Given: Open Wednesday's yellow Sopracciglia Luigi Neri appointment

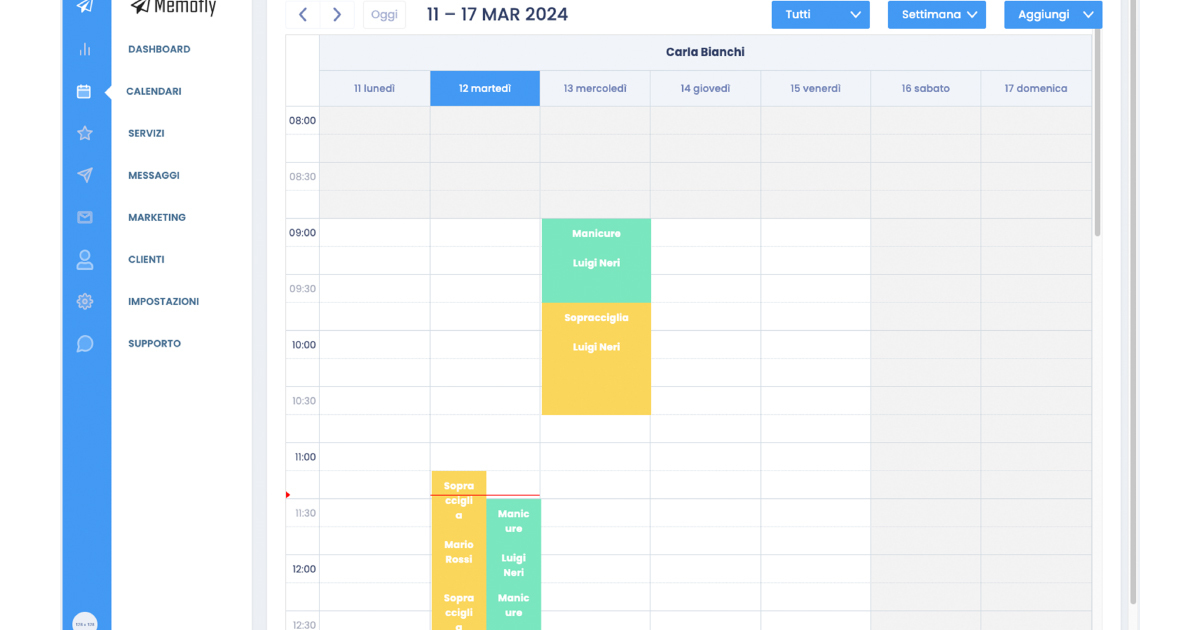Looking at the screenshot, I should click(x=596, y=360).
